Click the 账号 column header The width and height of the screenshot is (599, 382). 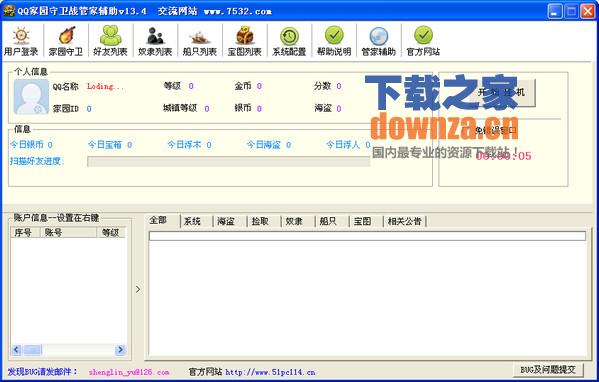tap(69, 232)
